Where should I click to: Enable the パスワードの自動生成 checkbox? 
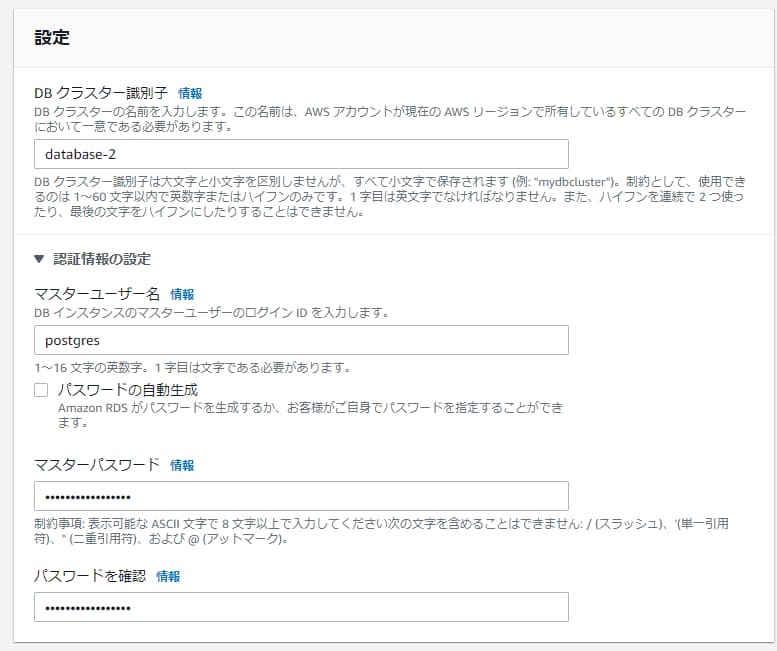point(41,390)
